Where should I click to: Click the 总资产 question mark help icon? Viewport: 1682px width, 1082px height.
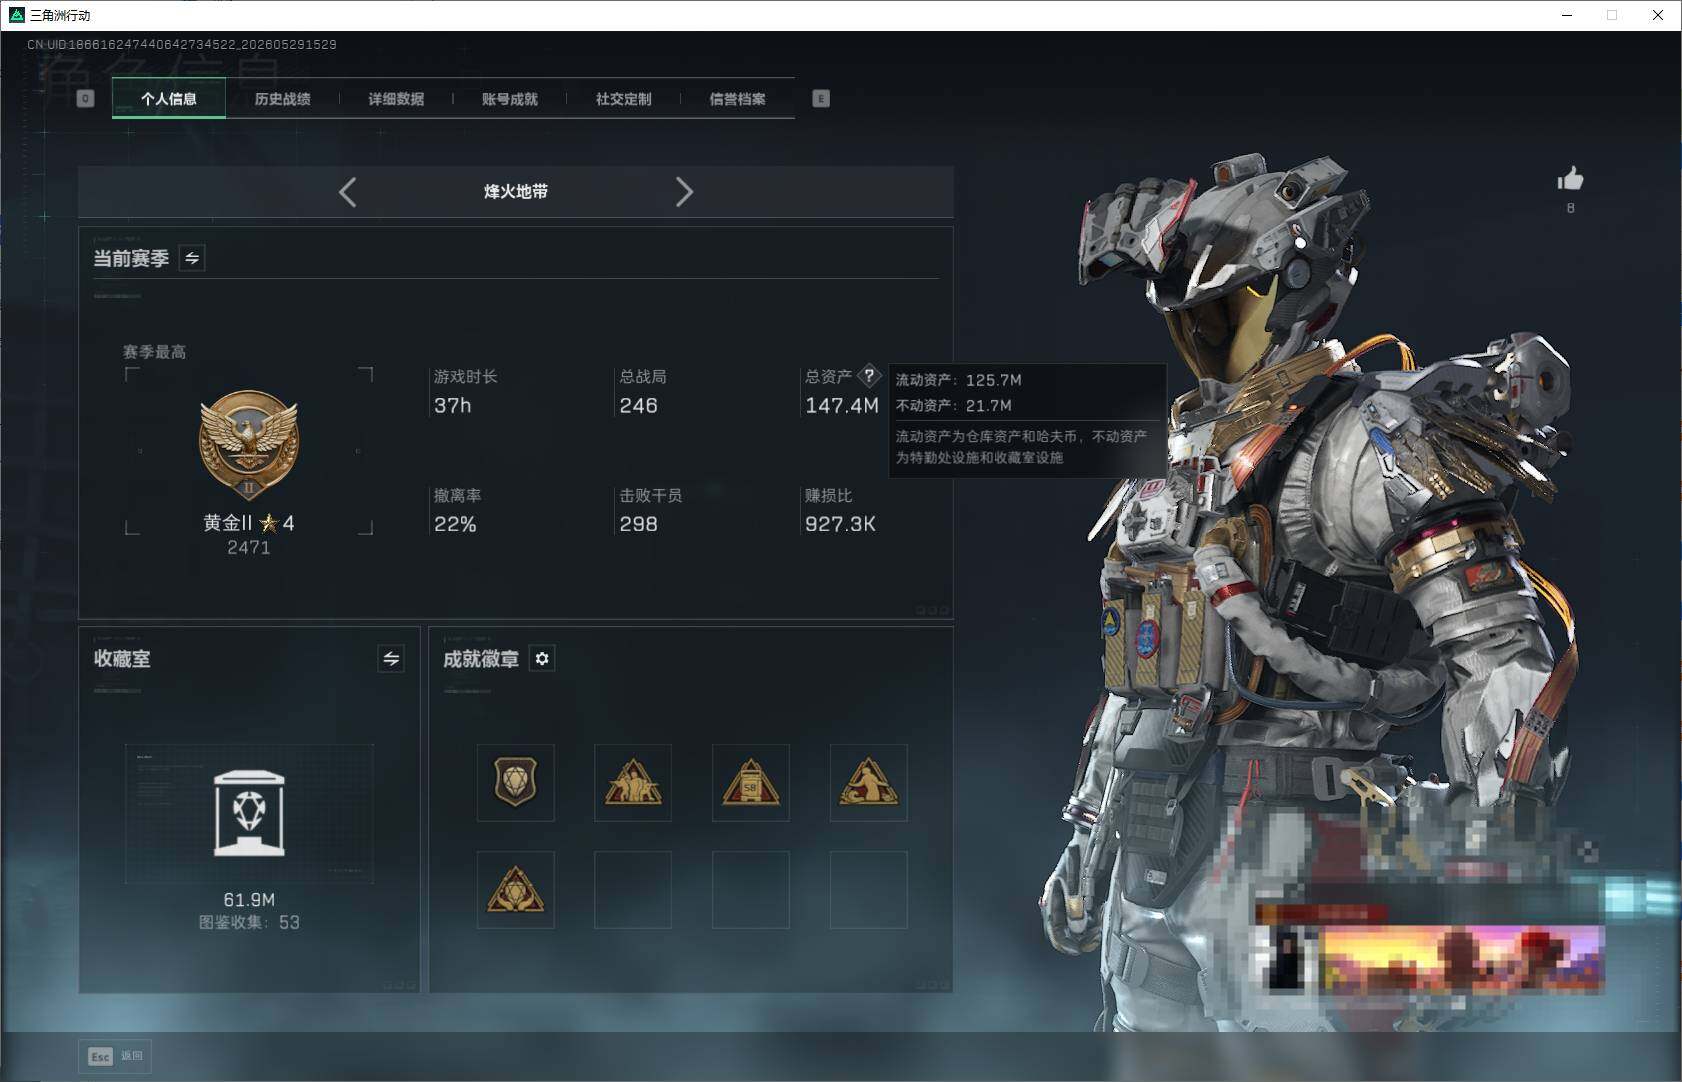click(869, 376)
